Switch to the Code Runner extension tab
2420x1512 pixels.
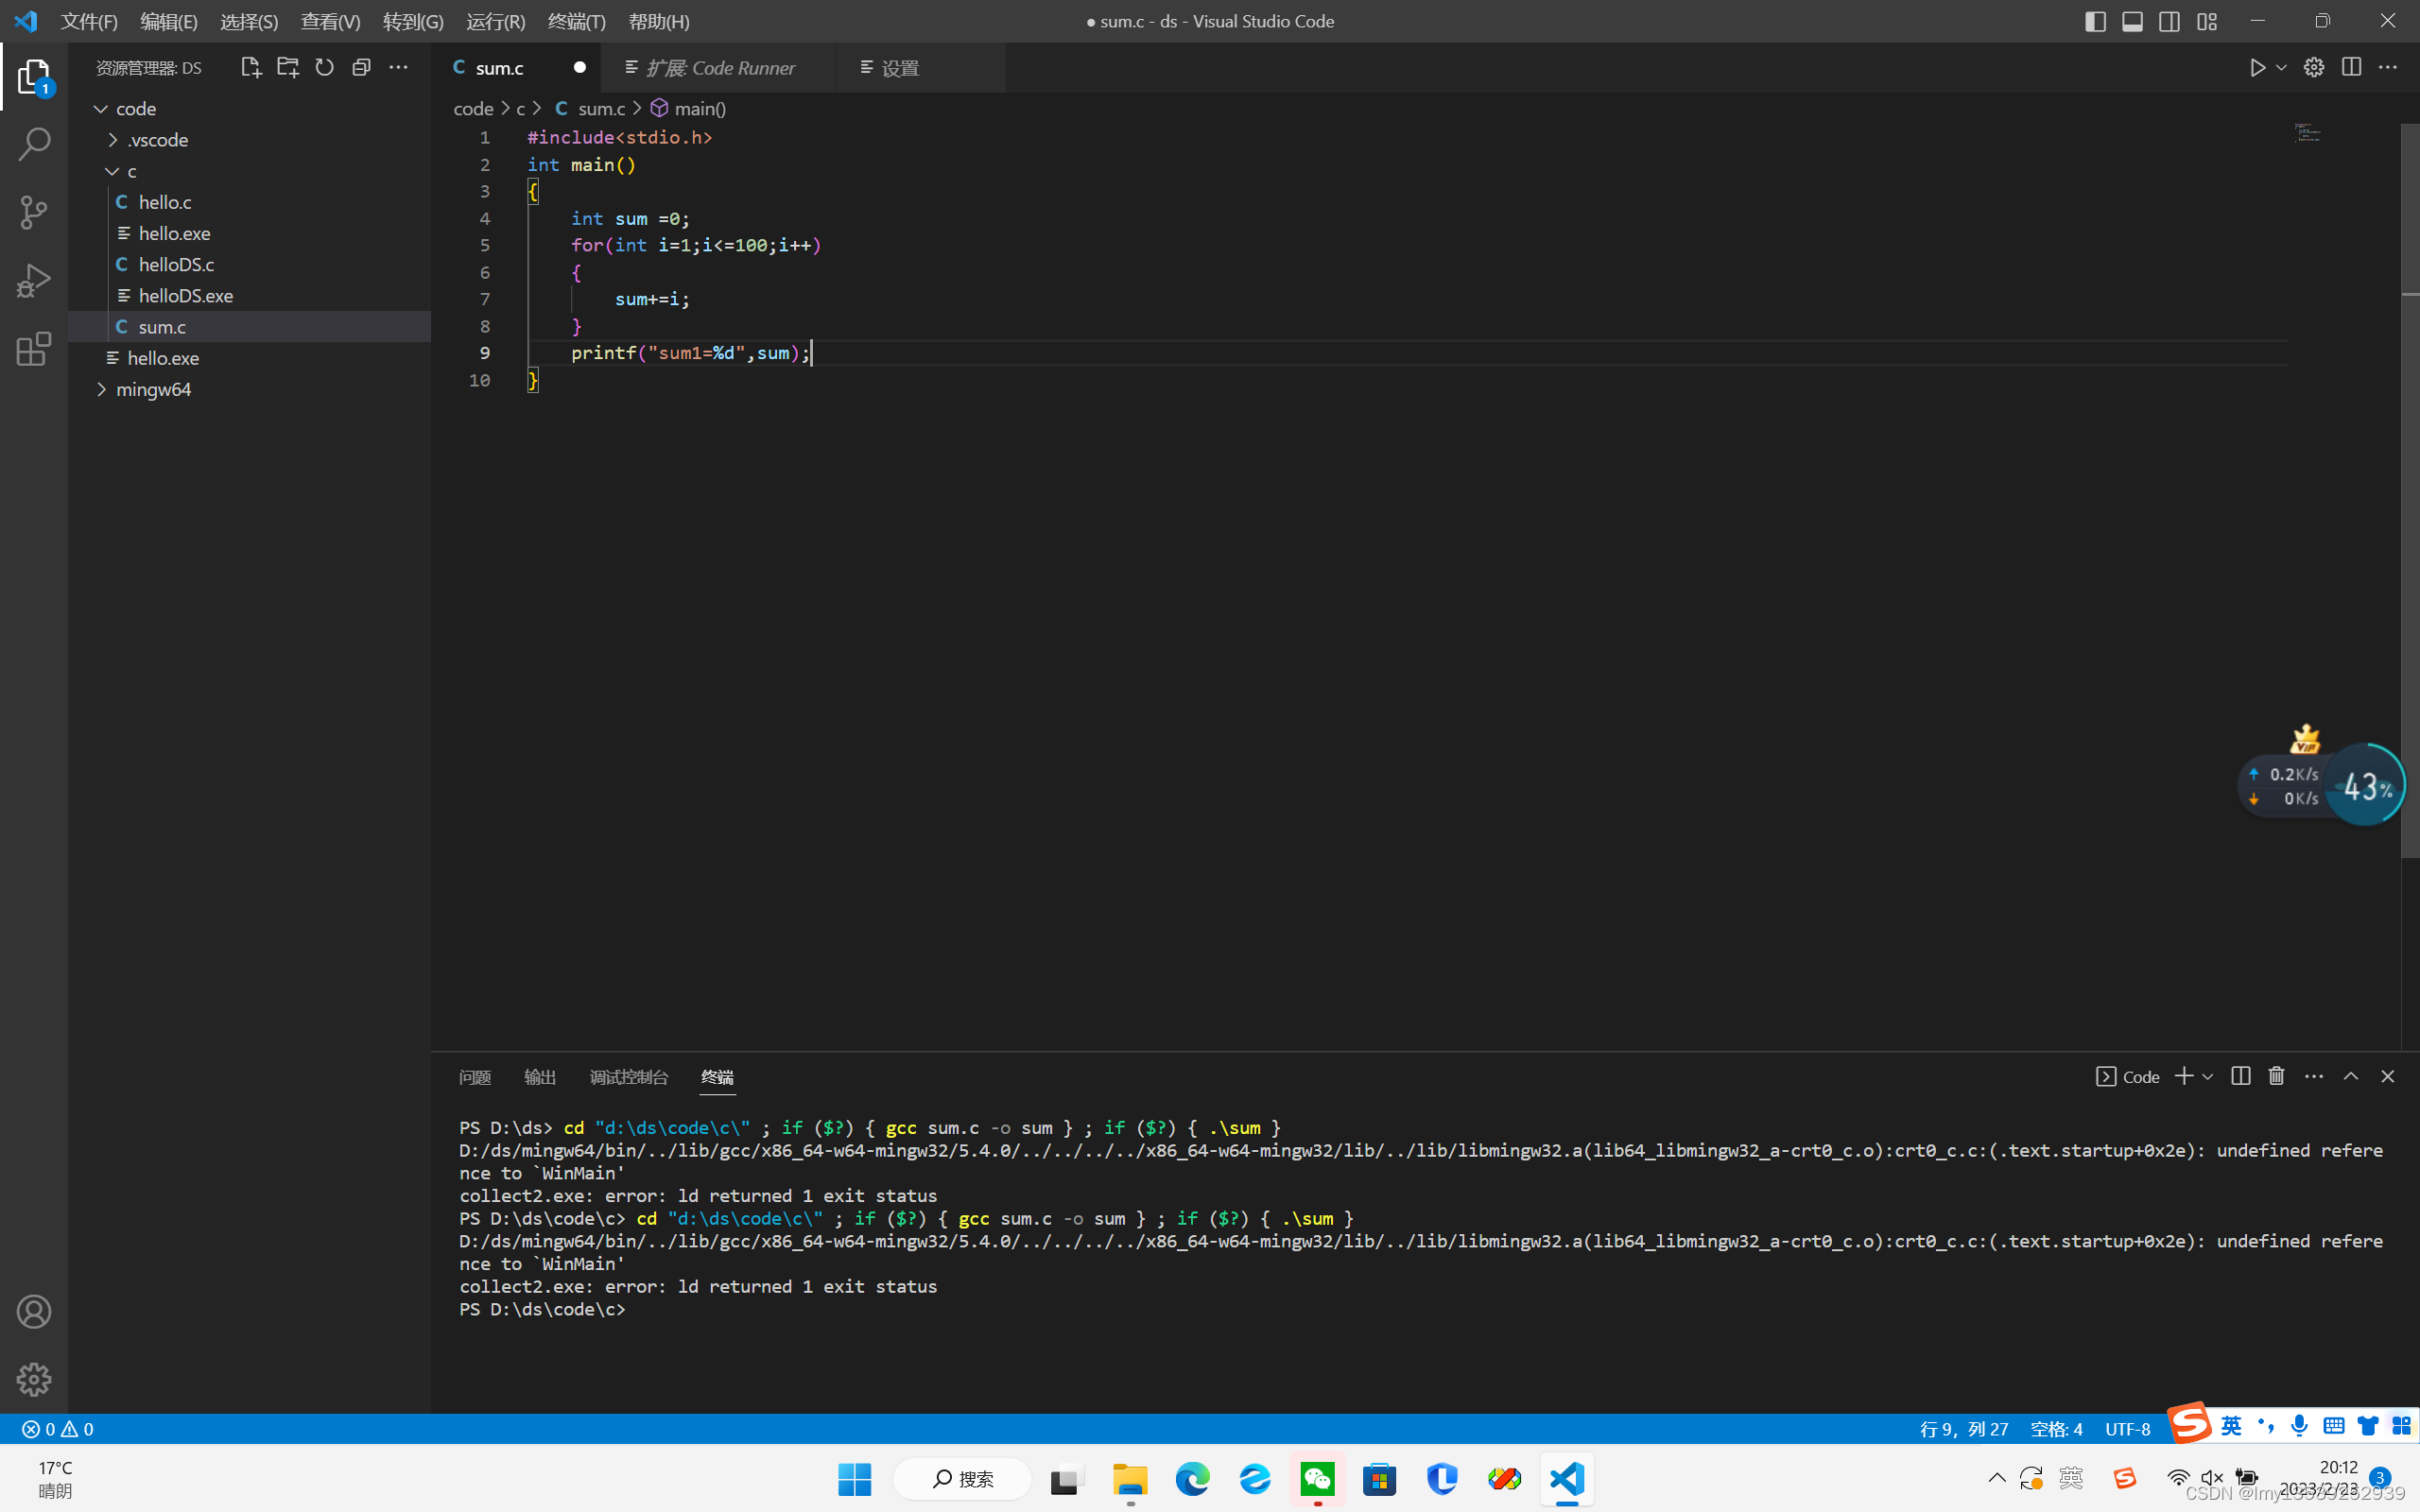(x=718, y=67)
